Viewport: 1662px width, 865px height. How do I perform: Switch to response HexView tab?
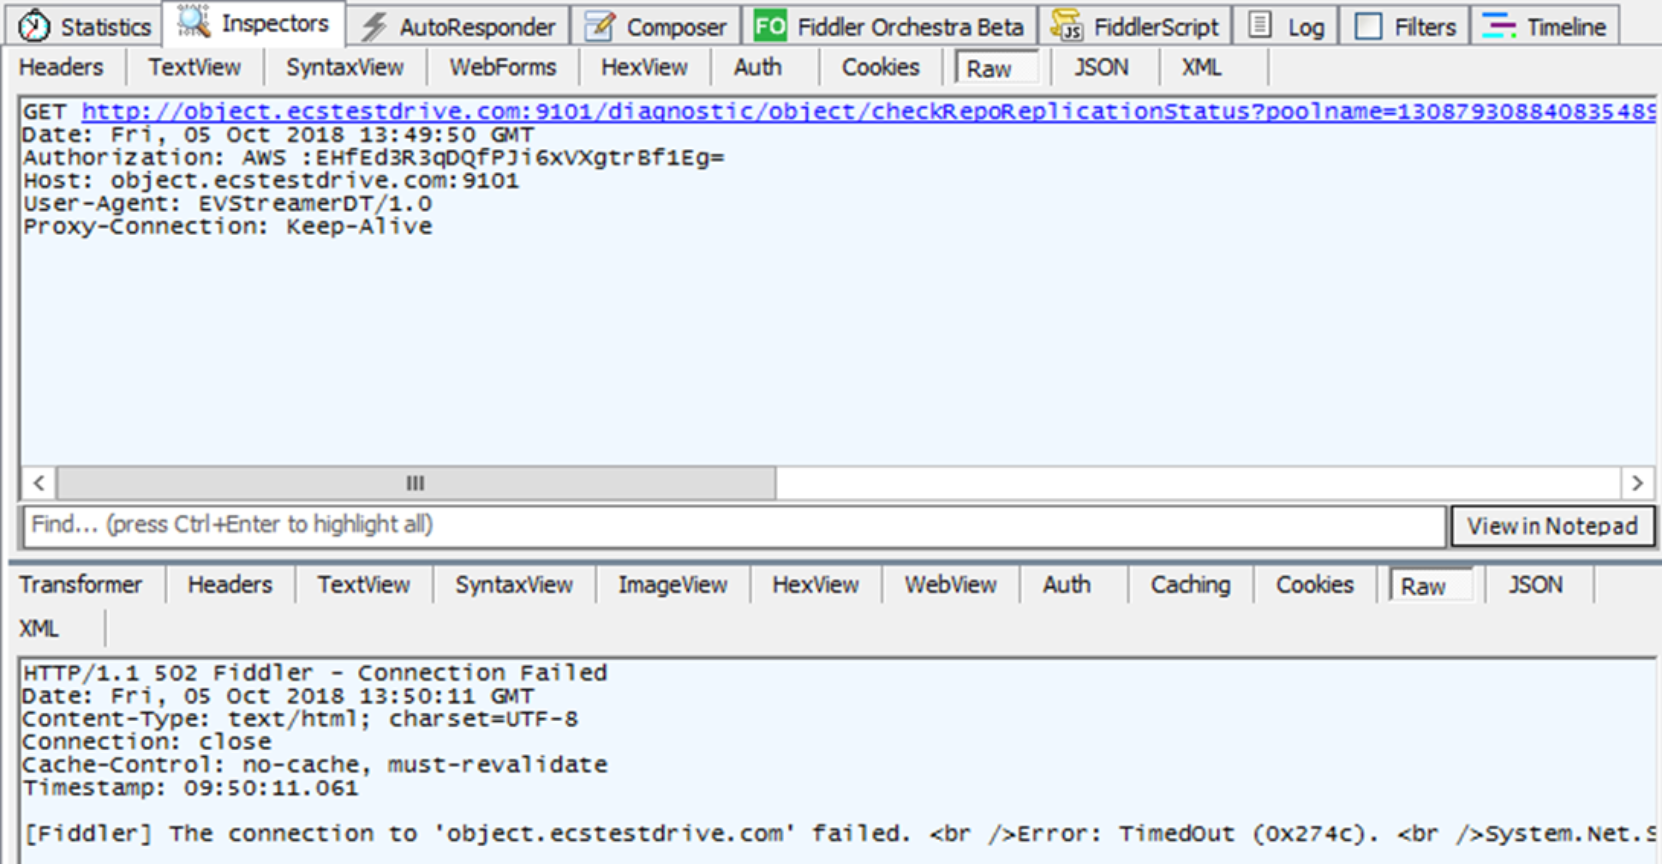815,585
